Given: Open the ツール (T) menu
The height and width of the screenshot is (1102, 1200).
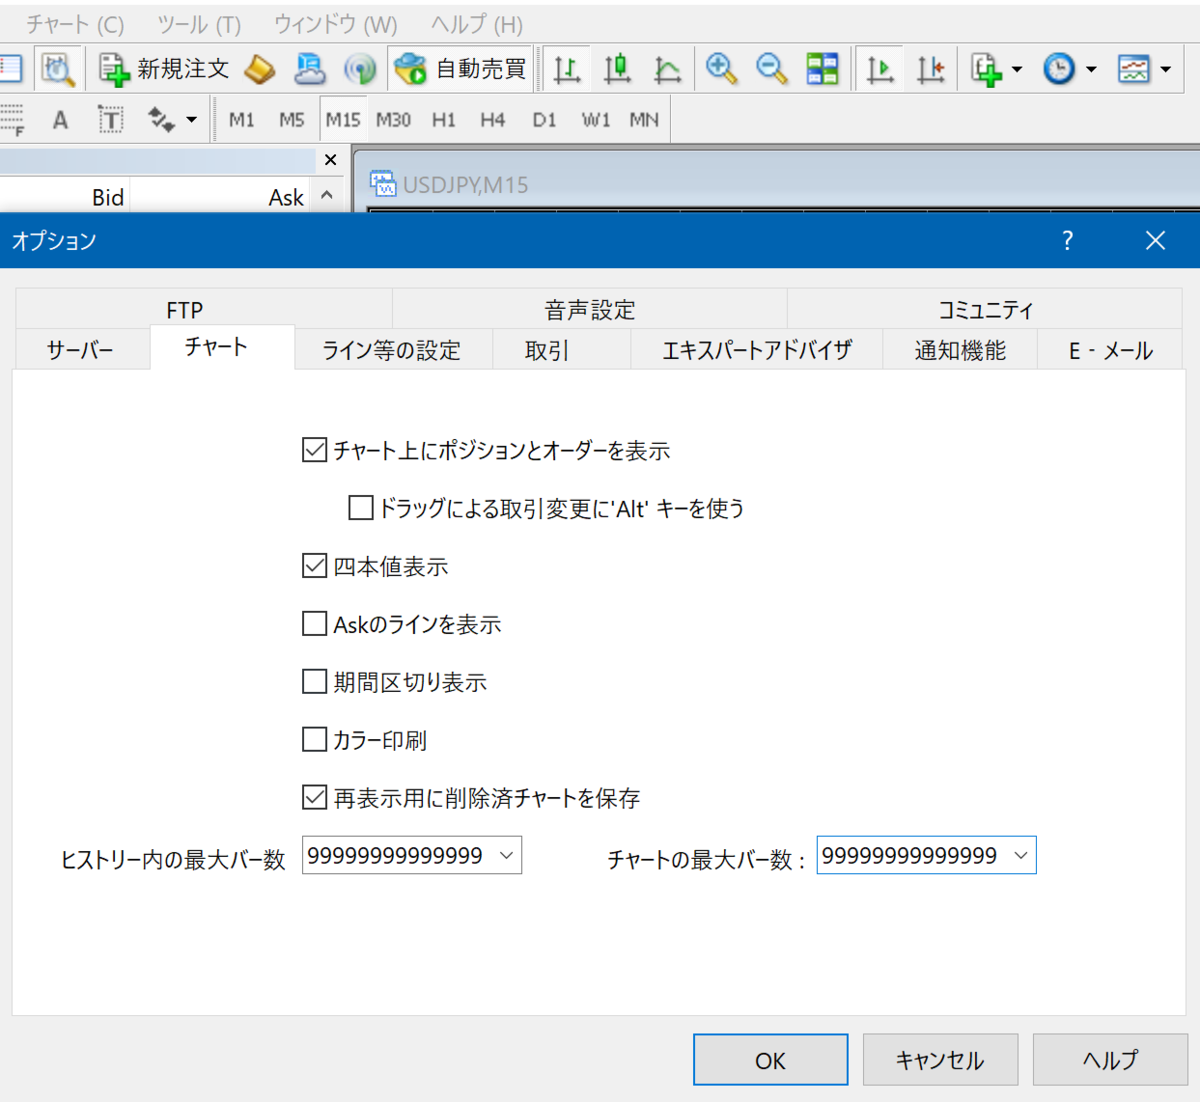Looking at the screenshot, I should click(x=199, y=24).
